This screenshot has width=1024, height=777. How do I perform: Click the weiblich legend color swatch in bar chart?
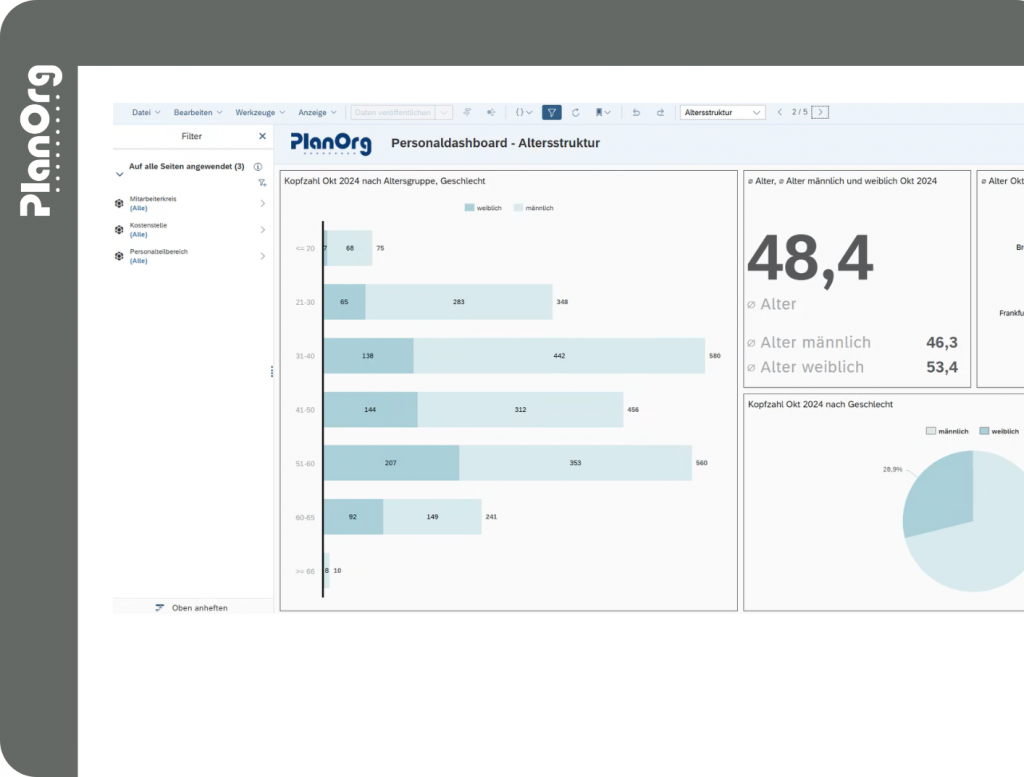click(x=469, y=208)
